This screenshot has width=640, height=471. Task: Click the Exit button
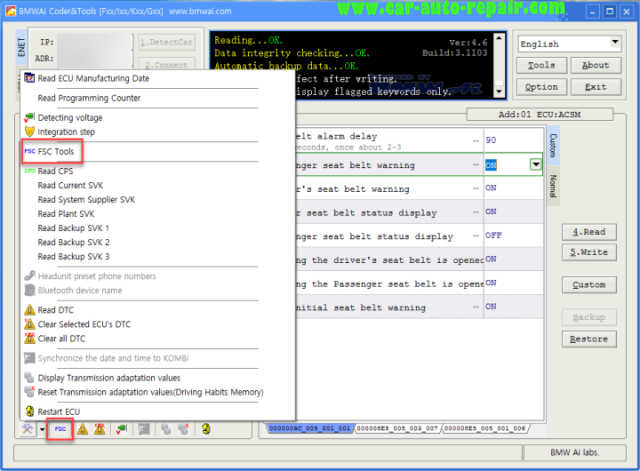pyautogui.click(x=596, y=87)
